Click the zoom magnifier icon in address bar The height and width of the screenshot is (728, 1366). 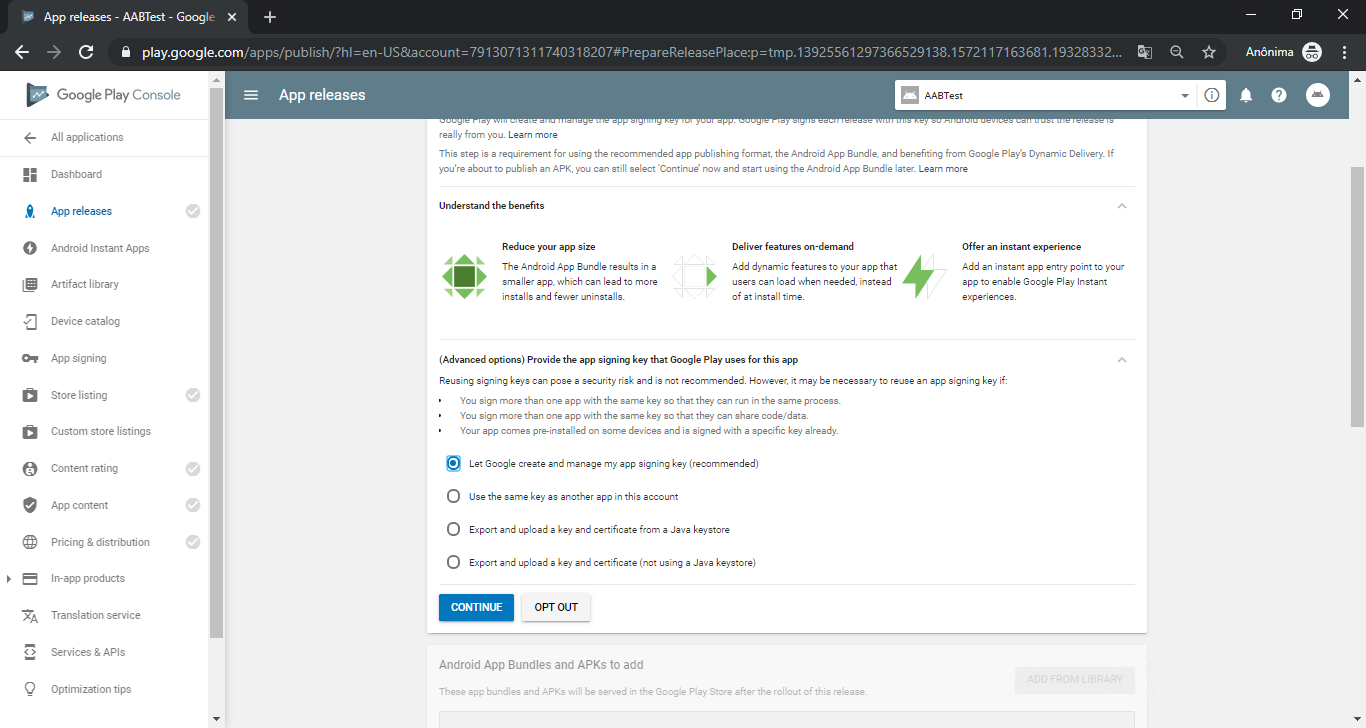click(x=1177, y=52)
